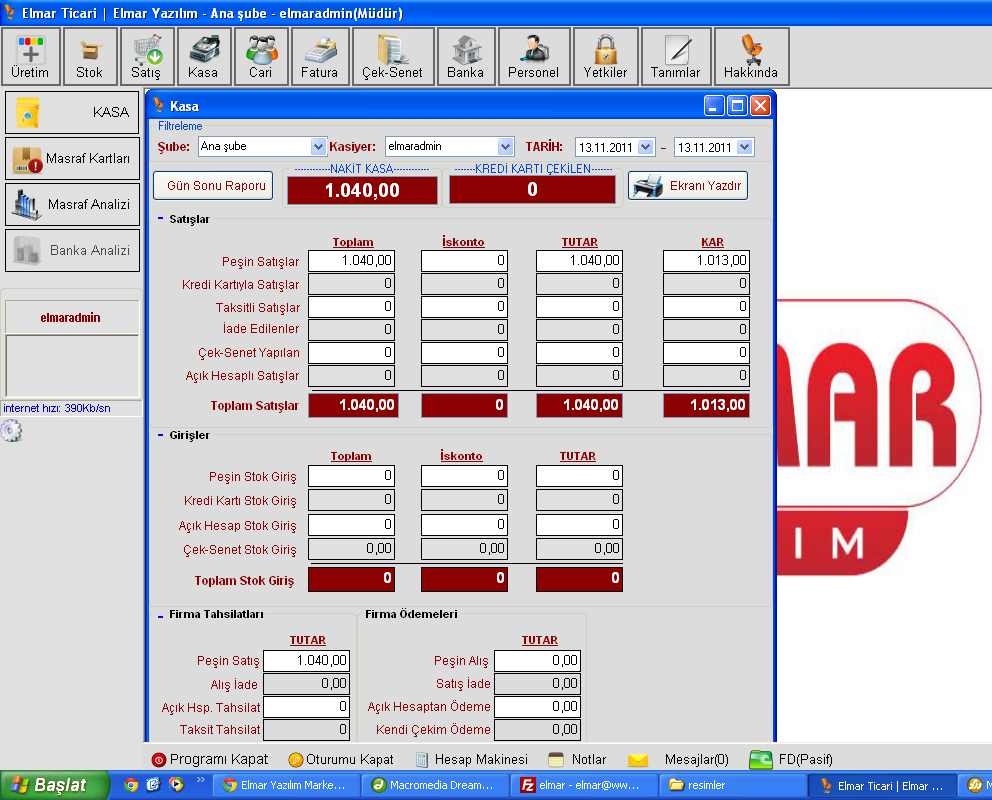Expand the quick launch overflow chevron
This screenshot has height=800, width=992.
201,780
